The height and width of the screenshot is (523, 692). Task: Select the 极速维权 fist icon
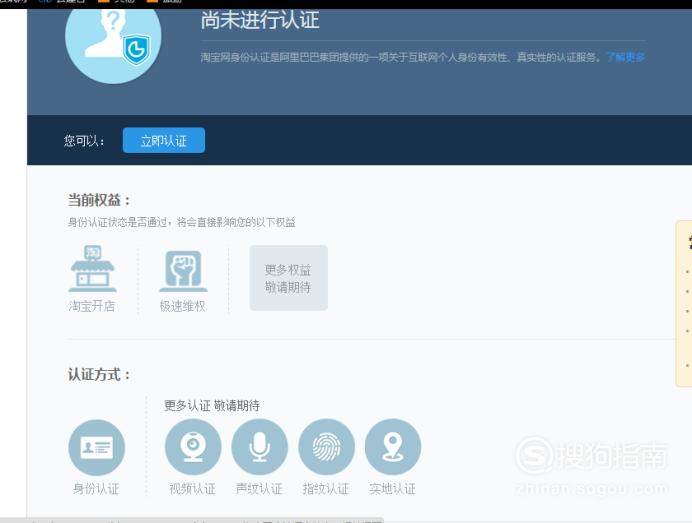click(x=183, y=270)
